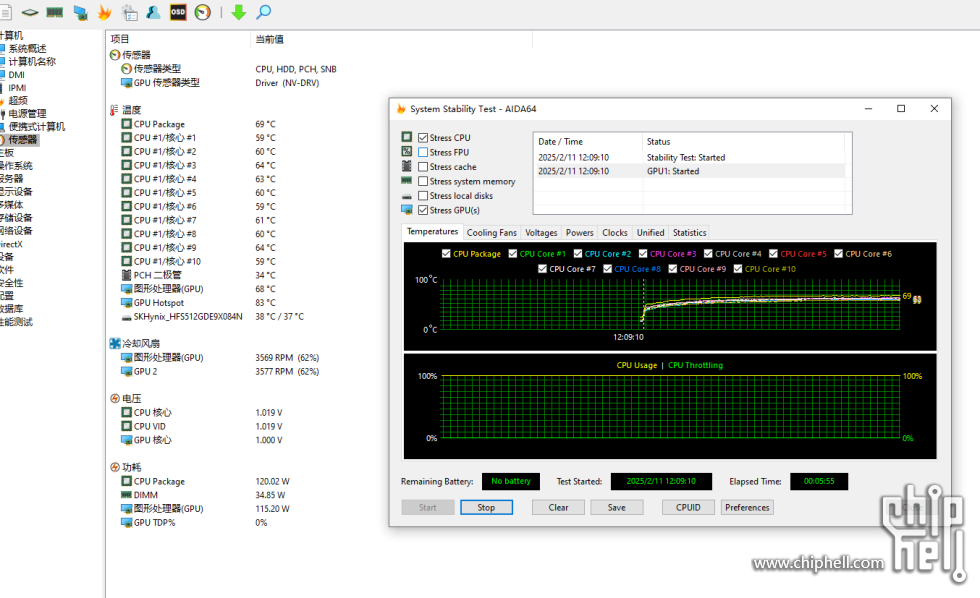Select the CPU Package 120.02 W row
980x598 pixels.
206,481
